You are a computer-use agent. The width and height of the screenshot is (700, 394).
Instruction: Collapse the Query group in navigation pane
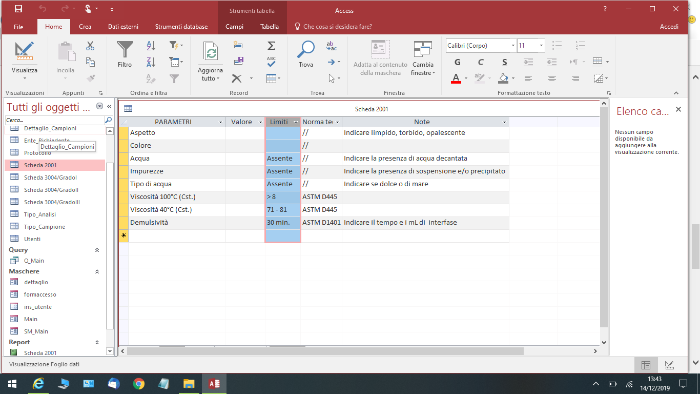pos(97,250)
